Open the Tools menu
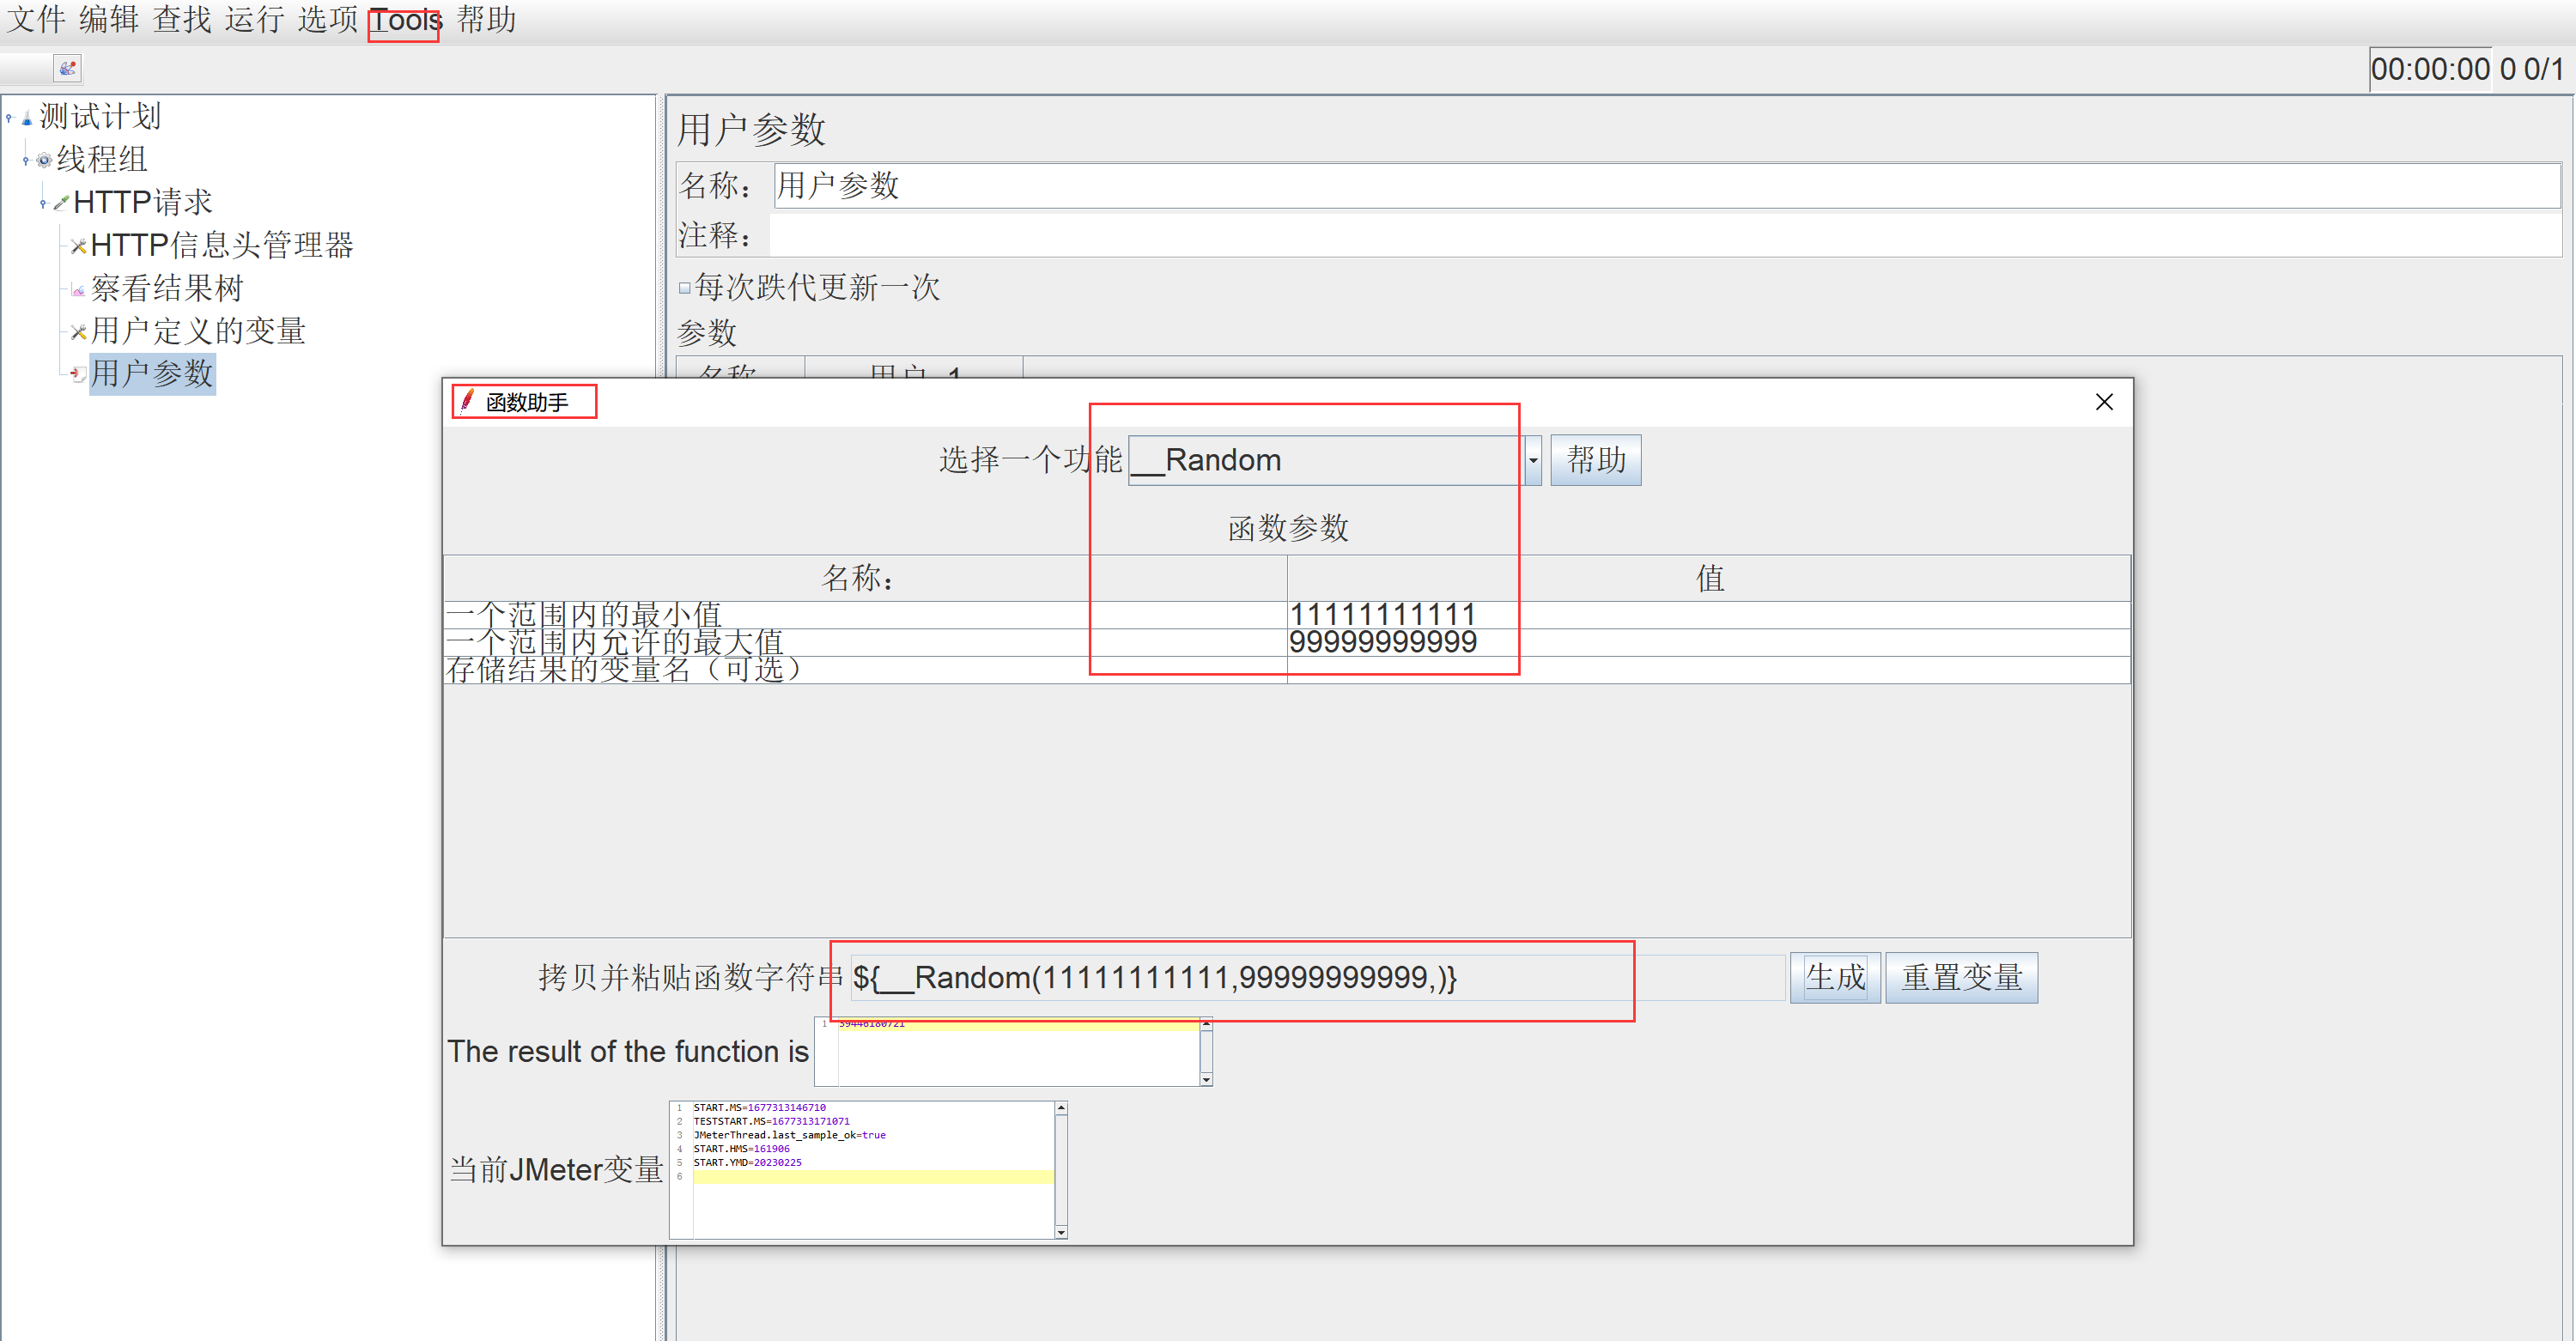This screenshot has width=2576, height=1341. point(405,20)
